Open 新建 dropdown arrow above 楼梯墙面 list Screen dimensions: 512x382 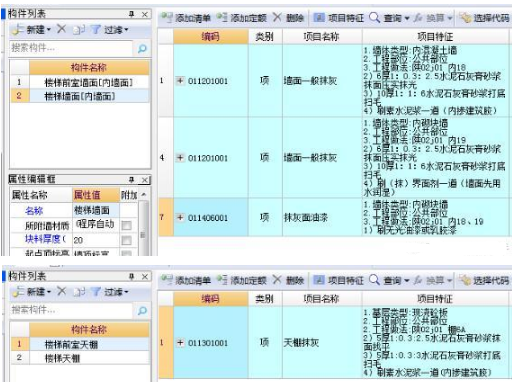click(x=49, y=30)
